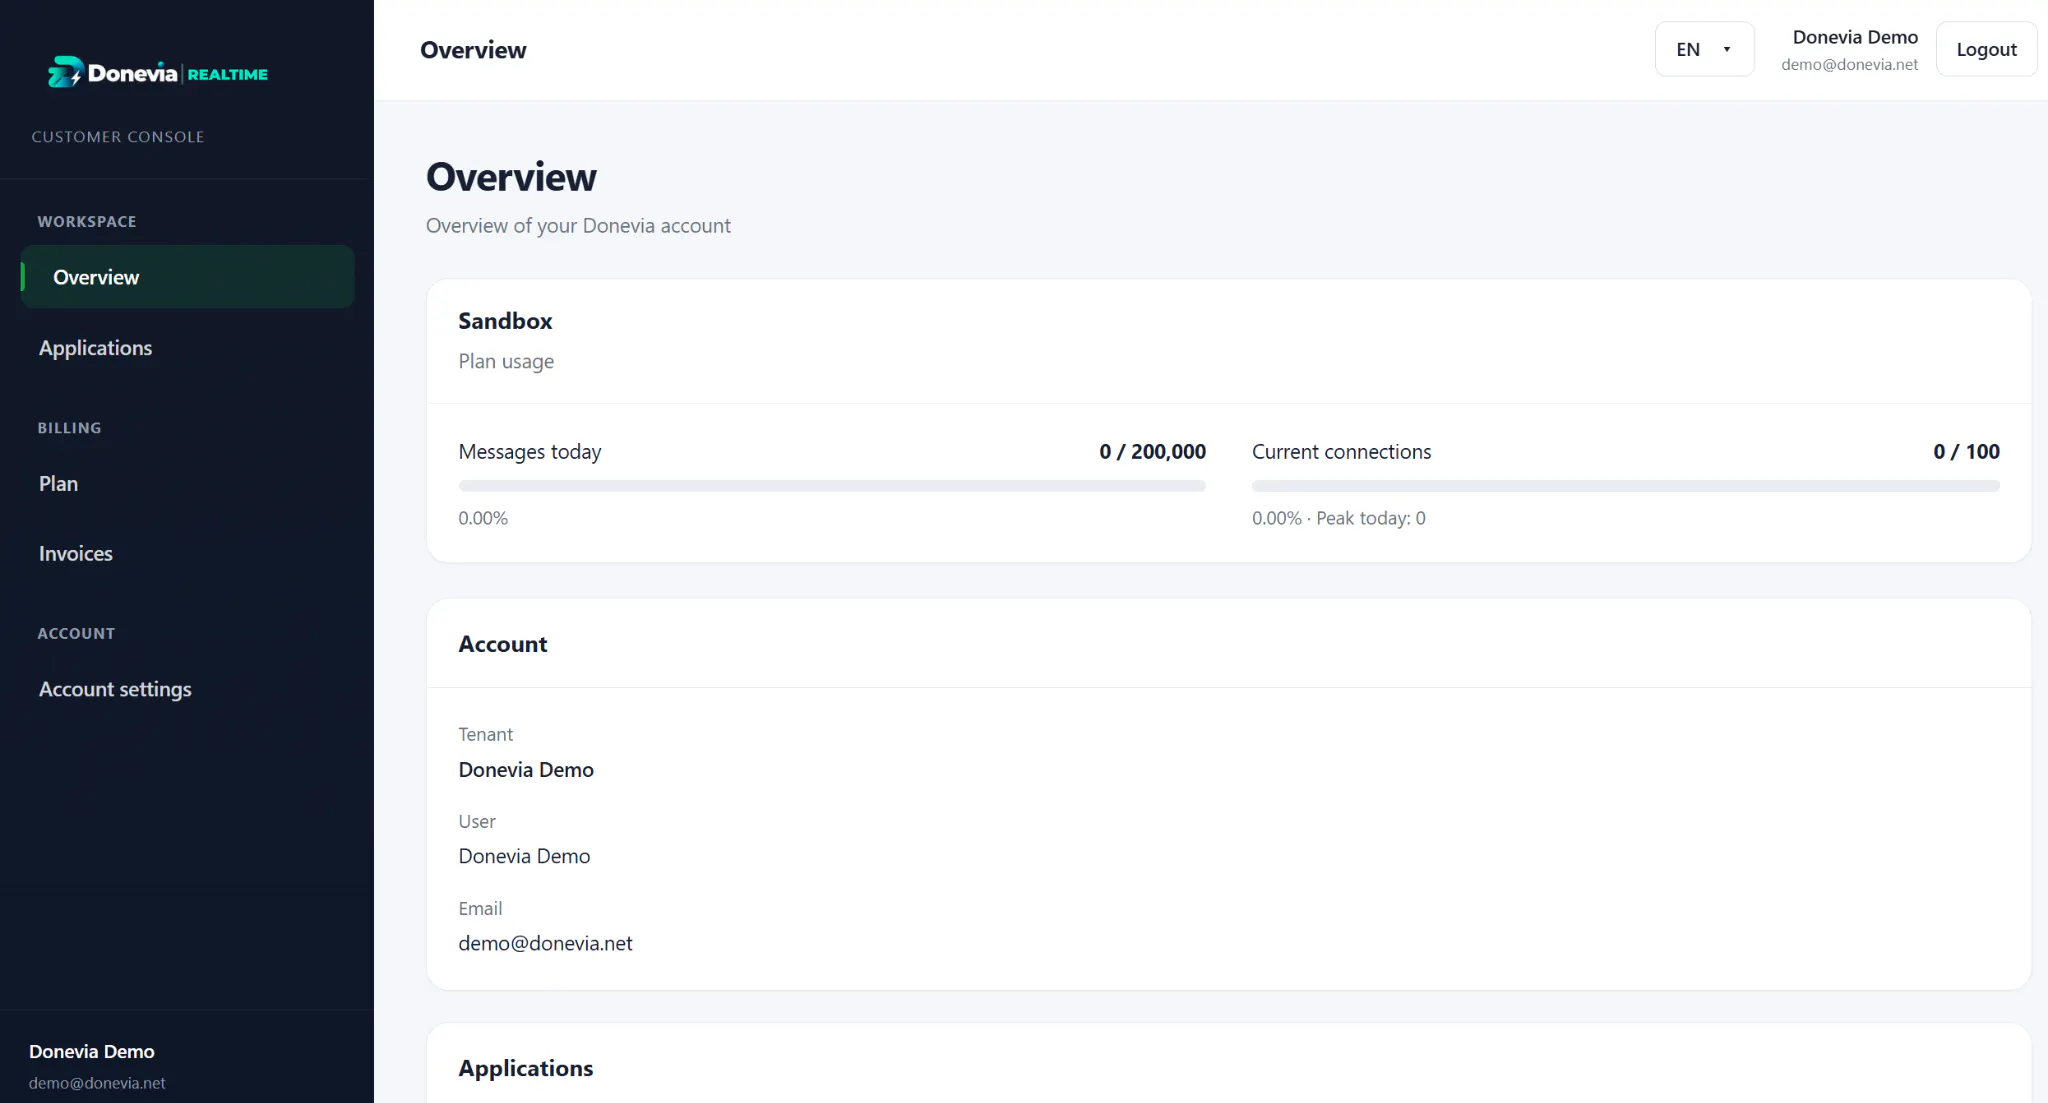
Task: Click 'Peak today: 0' text
Action: pyautogui.click(x=1371, y=518)
